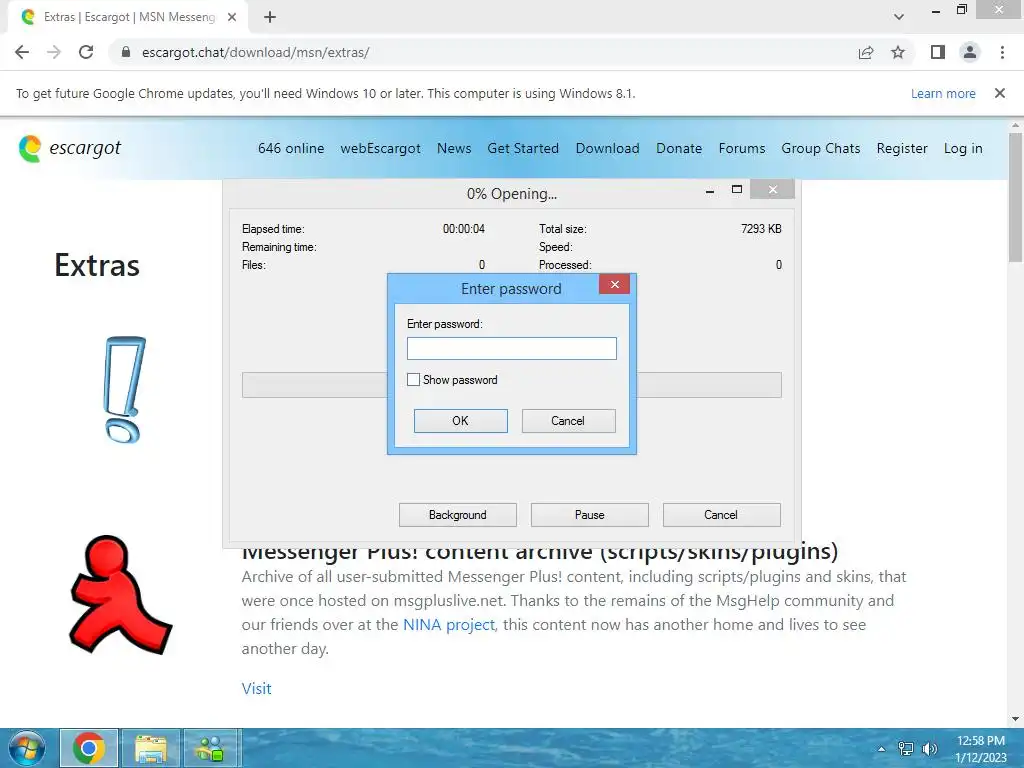Close the Enter password dialog
Image resolution: width=1024 pixels, height=768 pixels.
(615, 284)
